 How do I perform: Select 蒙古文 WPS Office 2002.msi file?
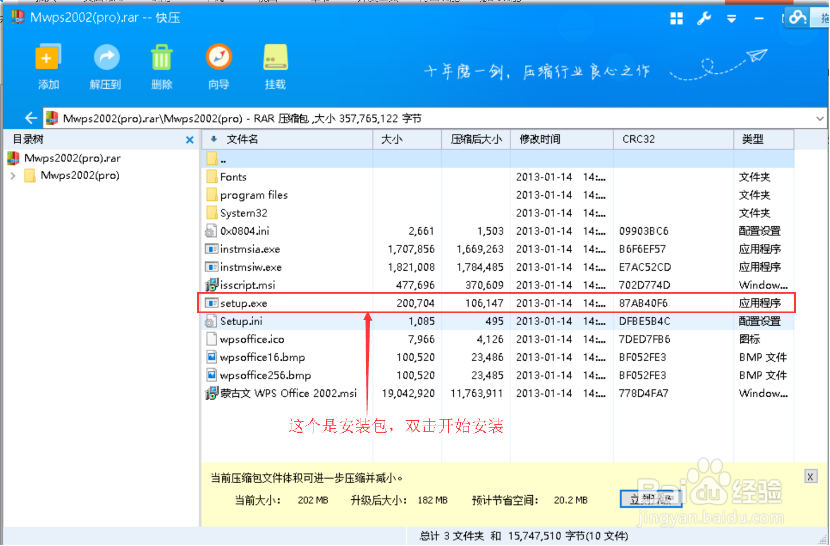498,393
